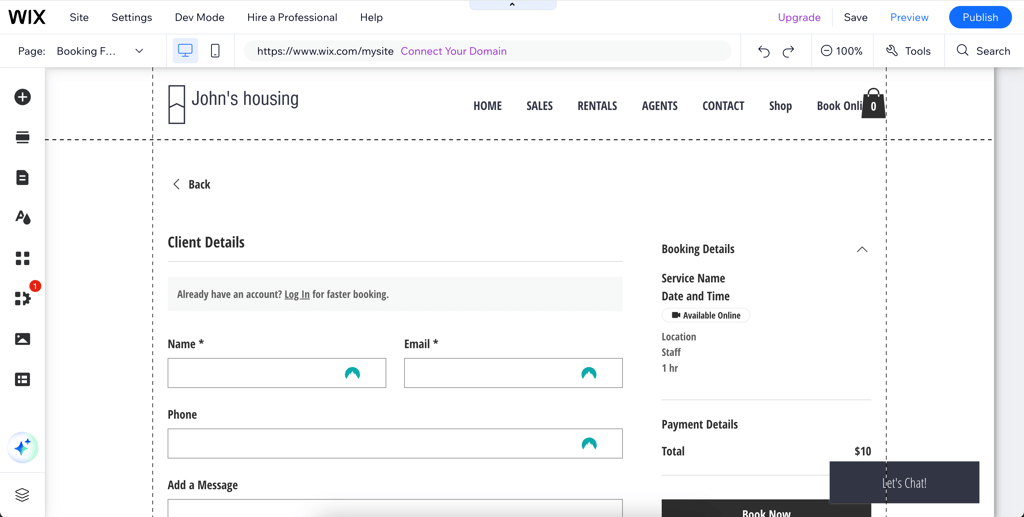This screenshot has width=1024, height=517.
Task: Click the Upgrade link
Action: point(799,18)
